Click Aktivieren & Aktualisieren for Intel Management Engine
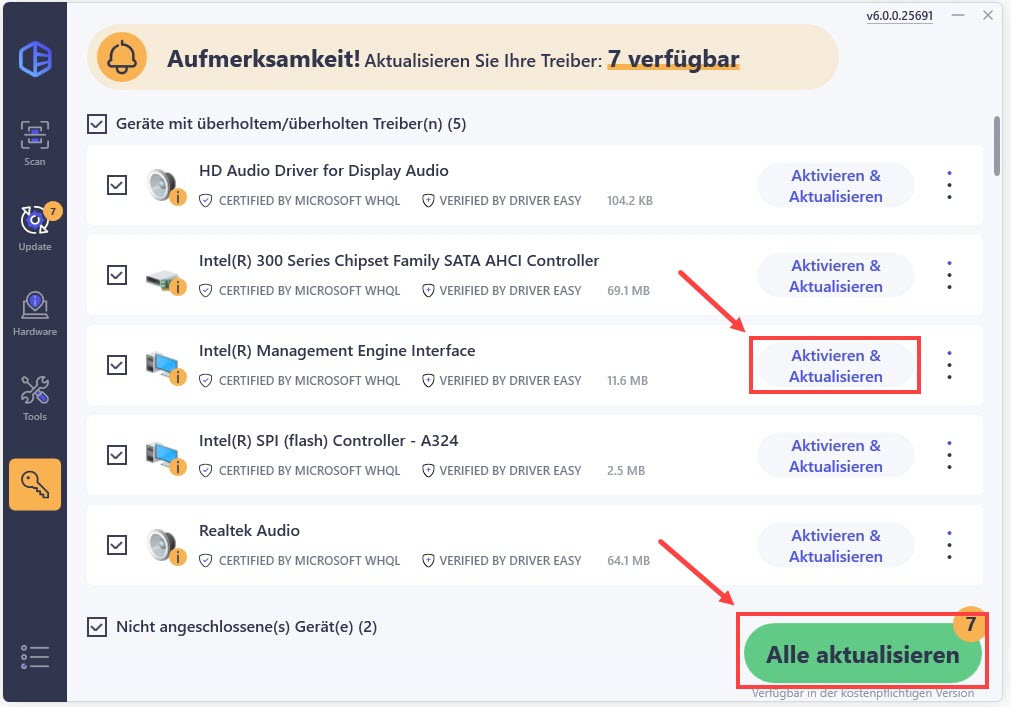 click(x=834, y=365)
